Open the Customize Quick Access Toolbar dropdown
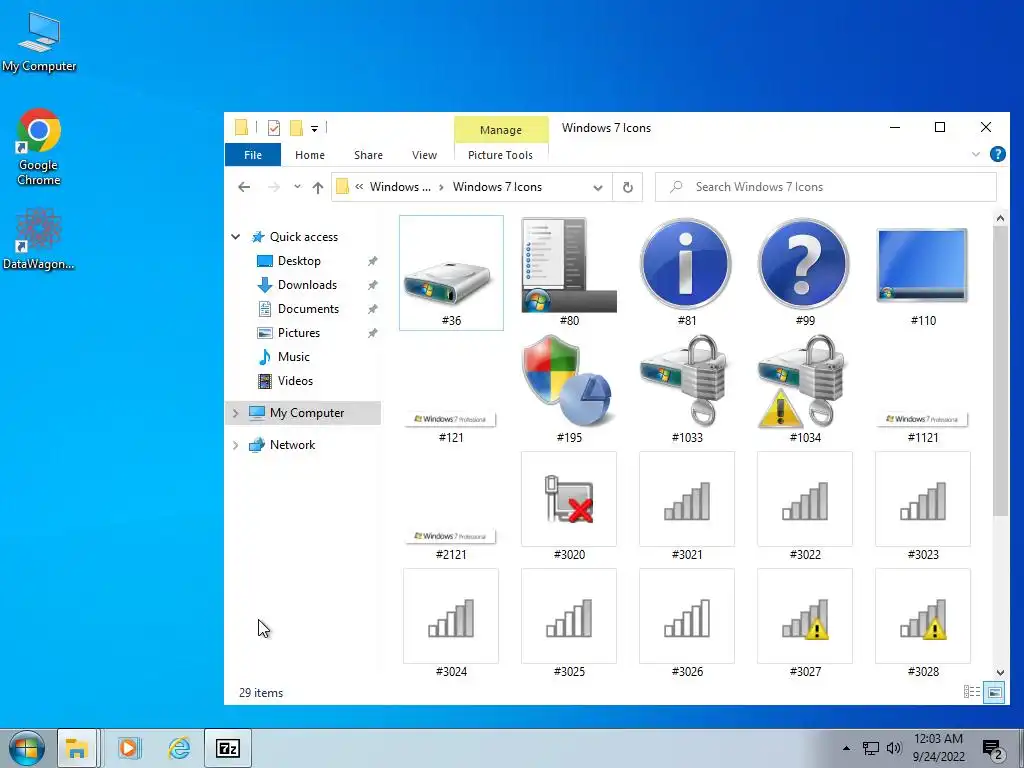The height and width of the screenshot is (768, 1024). point(314,129)
